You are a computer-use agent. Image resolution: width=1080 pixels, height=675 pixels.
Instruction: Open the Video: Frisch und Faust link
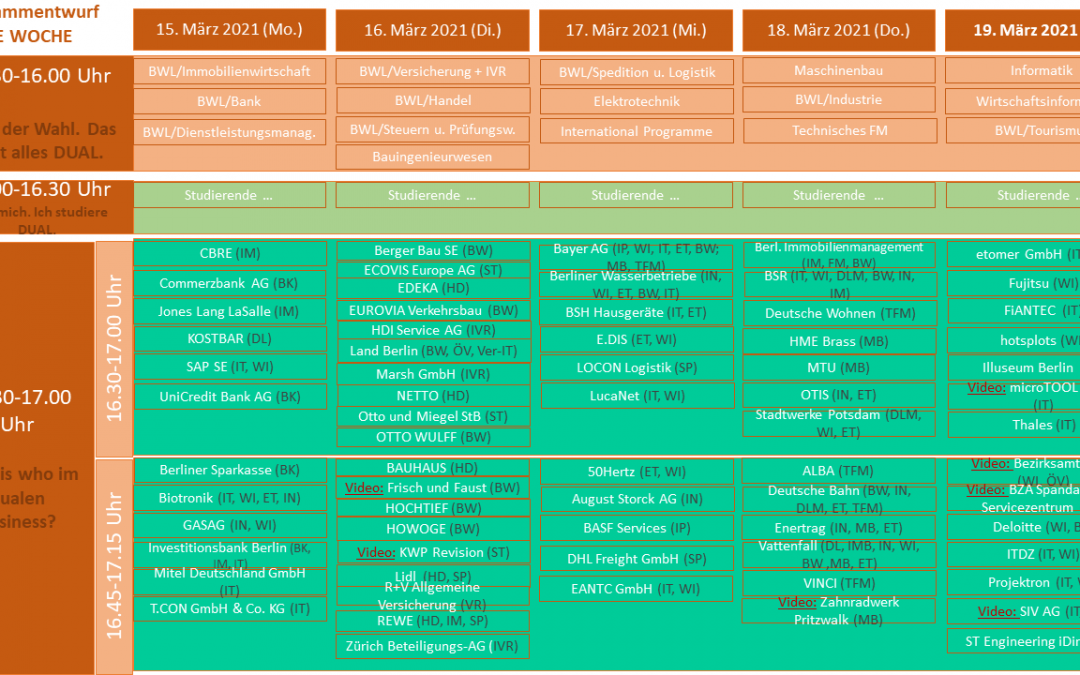[432, 488]
